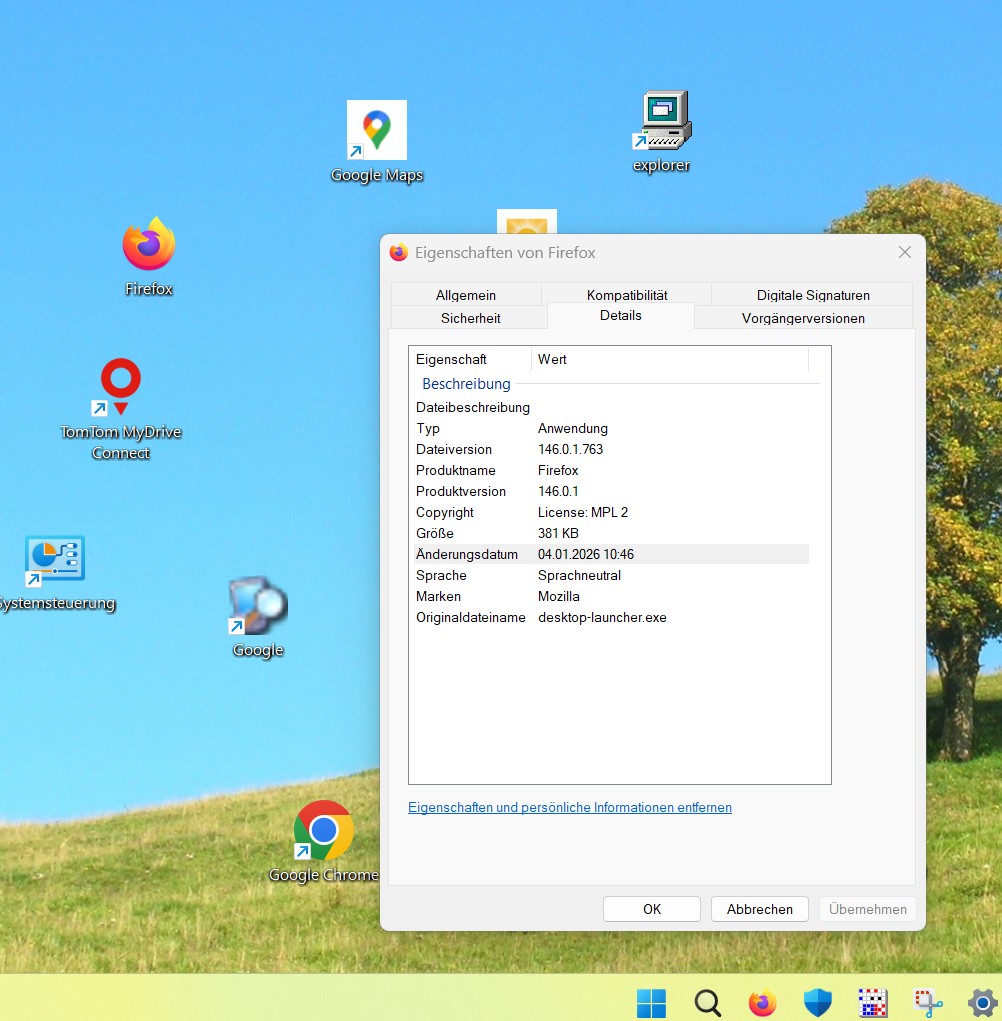This screenshot has height=1021, width=1002.
Task: Switch to the Allgemein tab
Action: pyautogui.click(x=466, y=295)
